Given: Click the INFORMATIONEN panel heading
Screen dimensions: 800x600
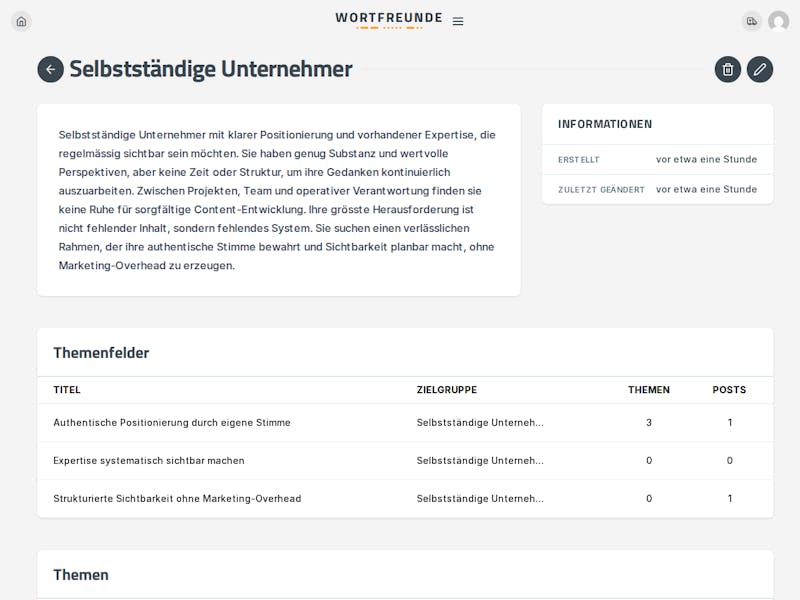Looking at the screenshot, I should 605,124.
